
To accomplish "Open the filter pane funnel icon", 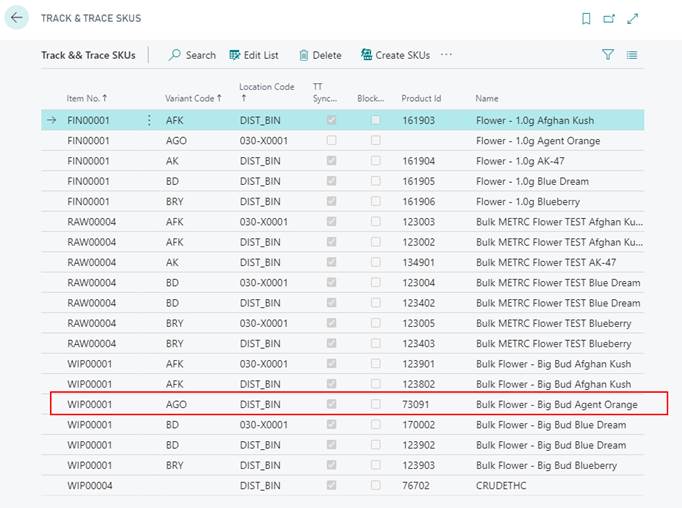I will pyautogui.click(x=608, y=55).
